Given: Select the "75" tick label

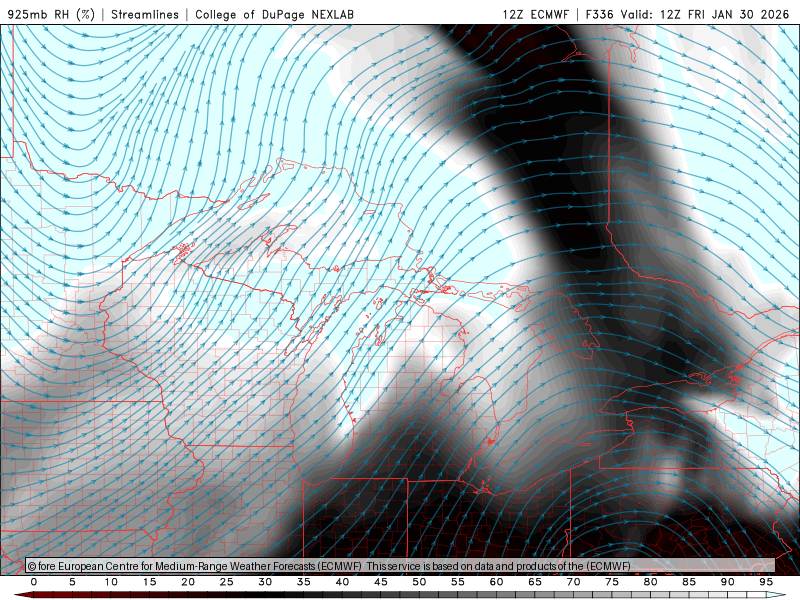Looking at the screenshot, I should pyautogui.click(x=612, y=582).
